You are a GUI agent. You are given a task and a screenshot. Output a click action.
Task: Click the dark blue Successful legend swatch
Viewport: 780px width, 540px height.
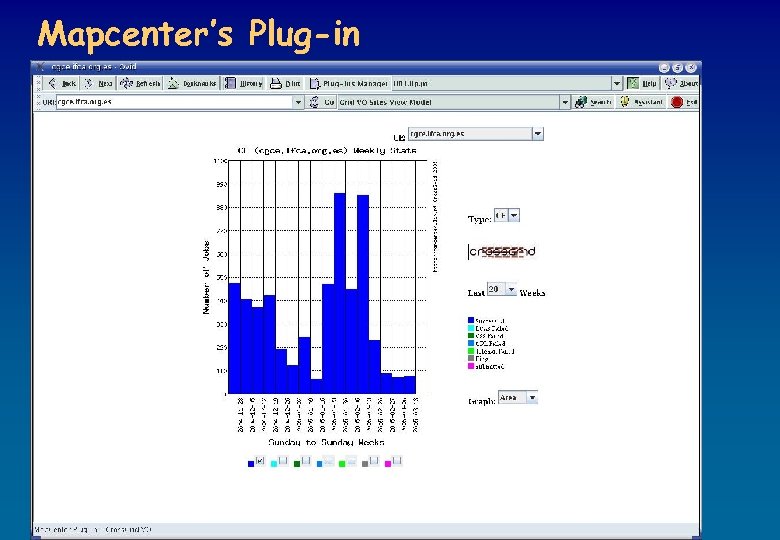pyautogui.click(x=471, y=321)
